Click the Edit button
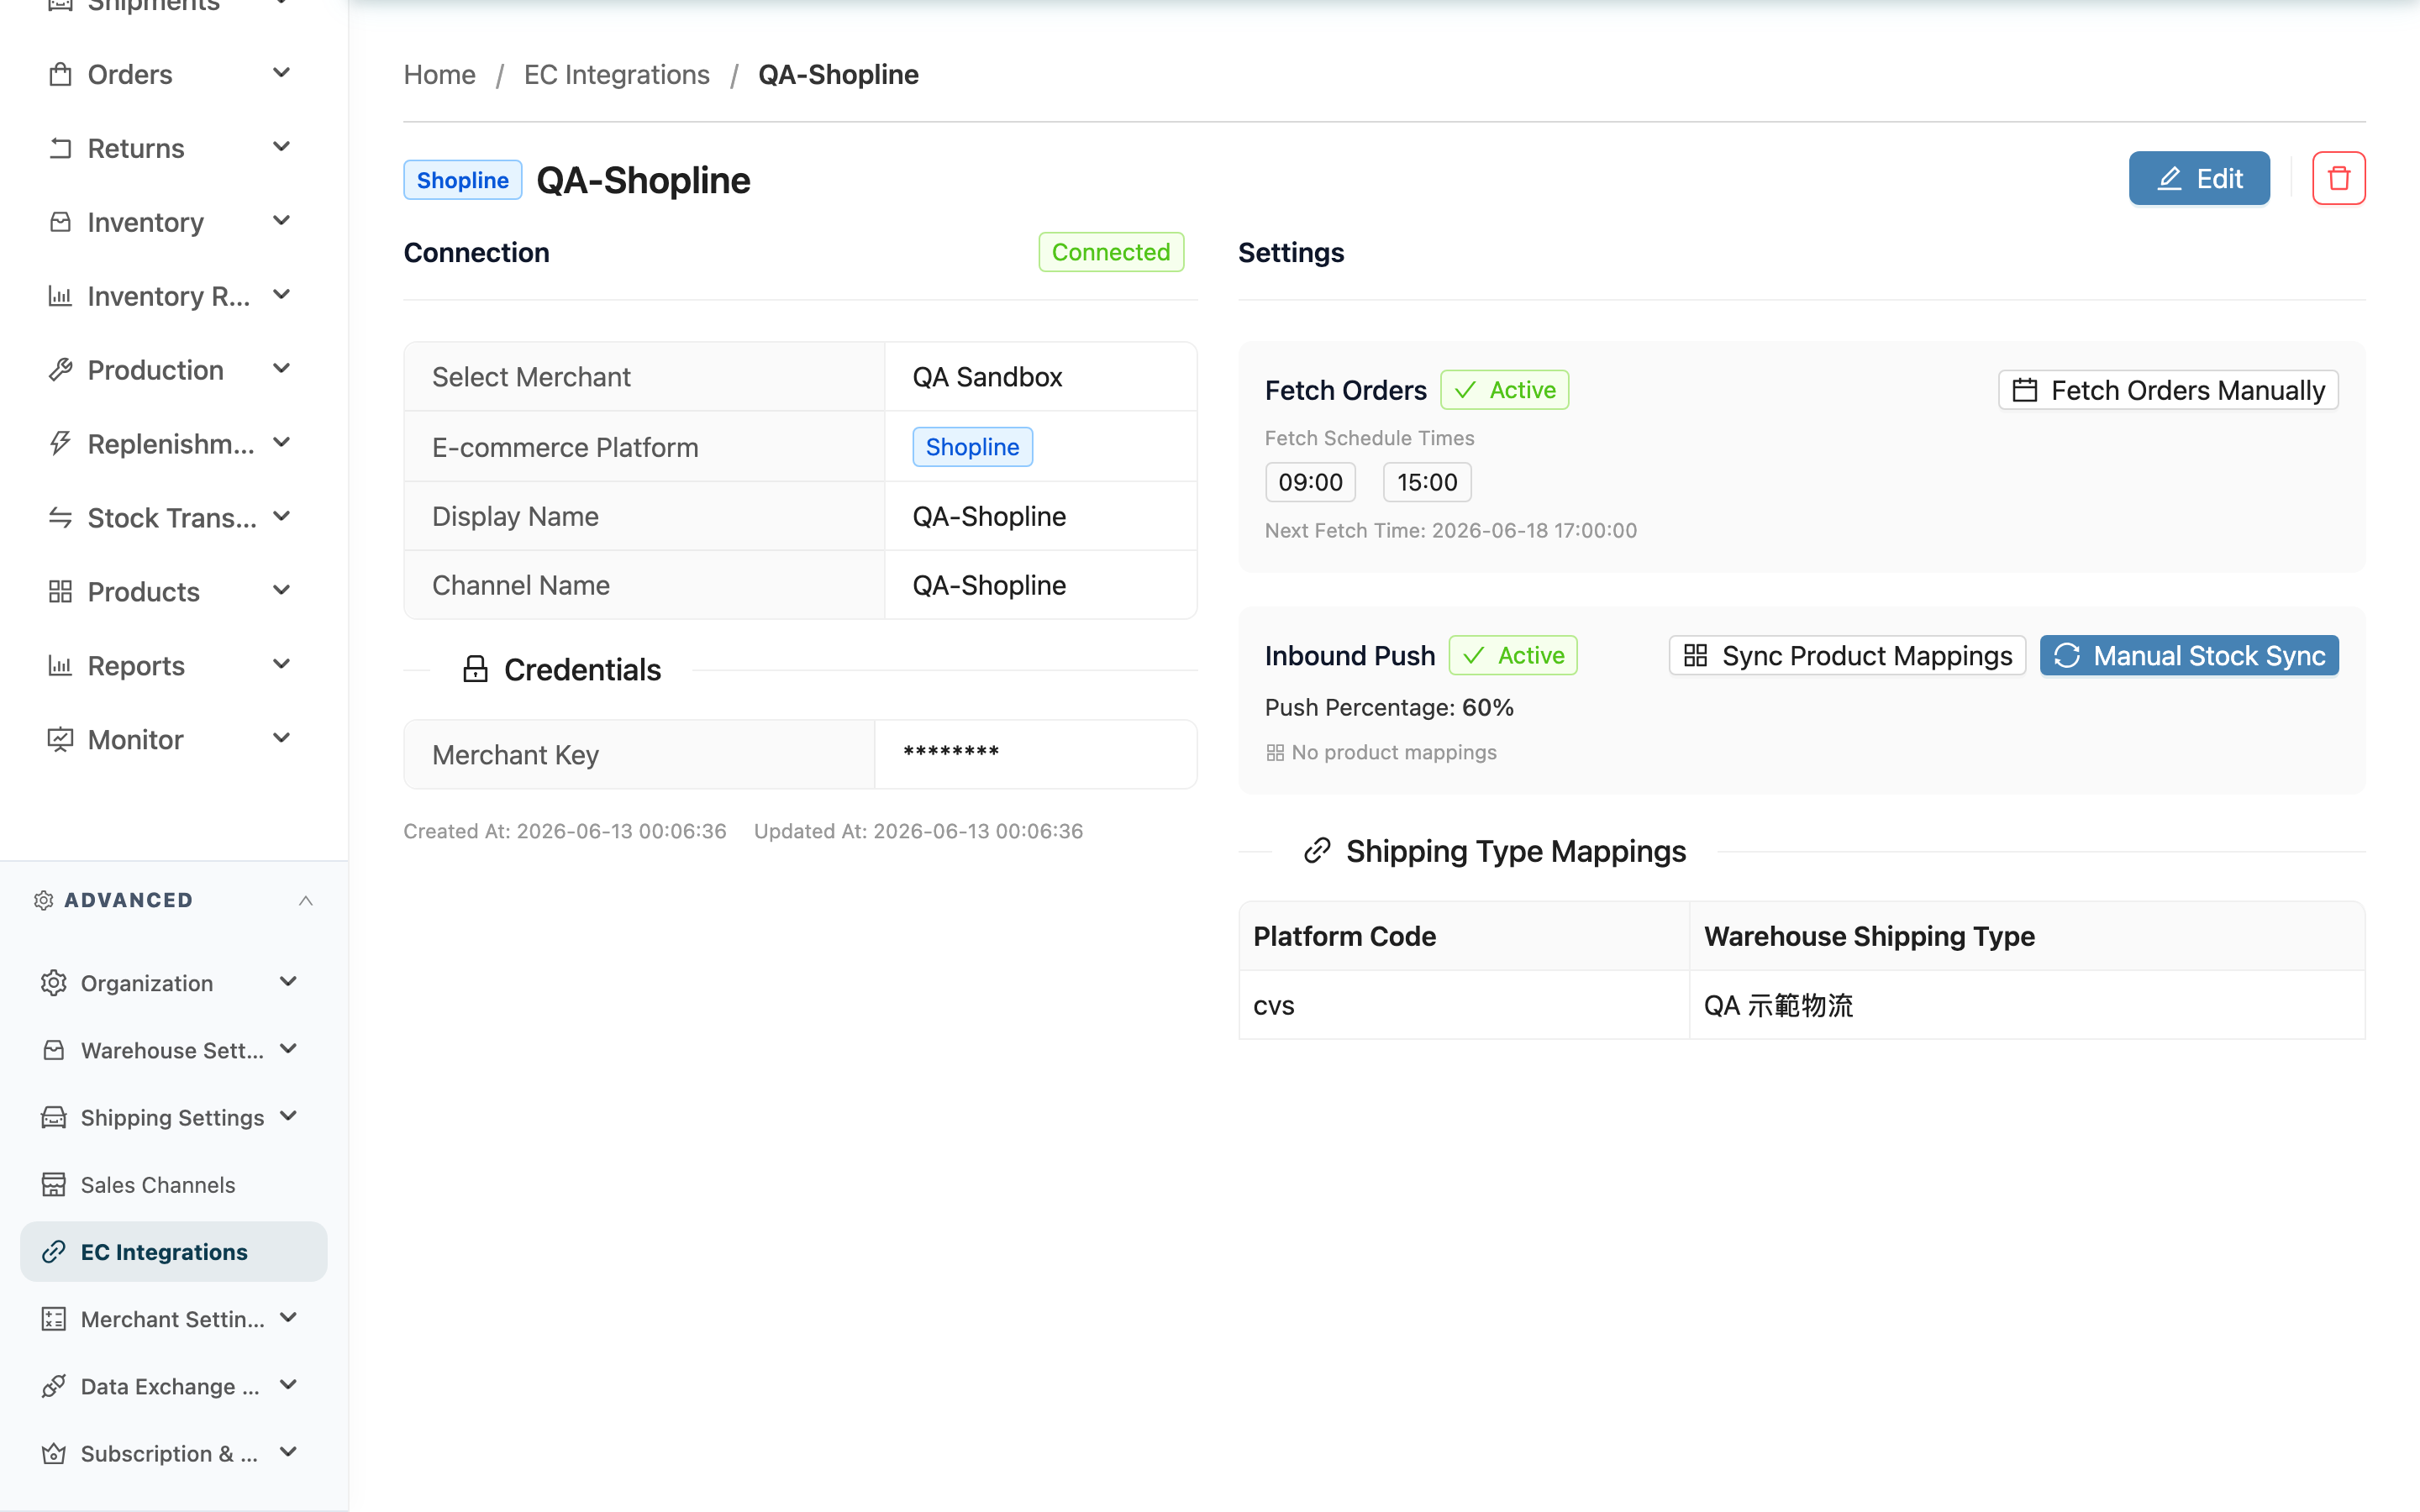This screenshot has width=2420, height=1512. point(2199,178)
